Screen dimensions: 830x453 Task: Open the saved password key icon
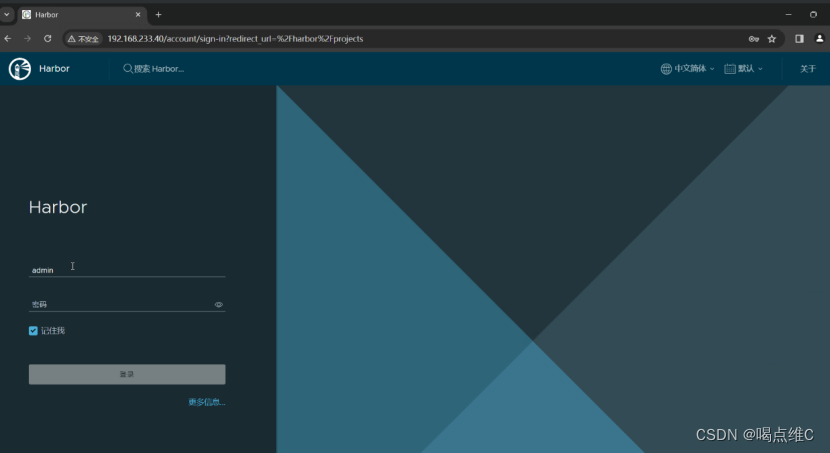(754, 39)
